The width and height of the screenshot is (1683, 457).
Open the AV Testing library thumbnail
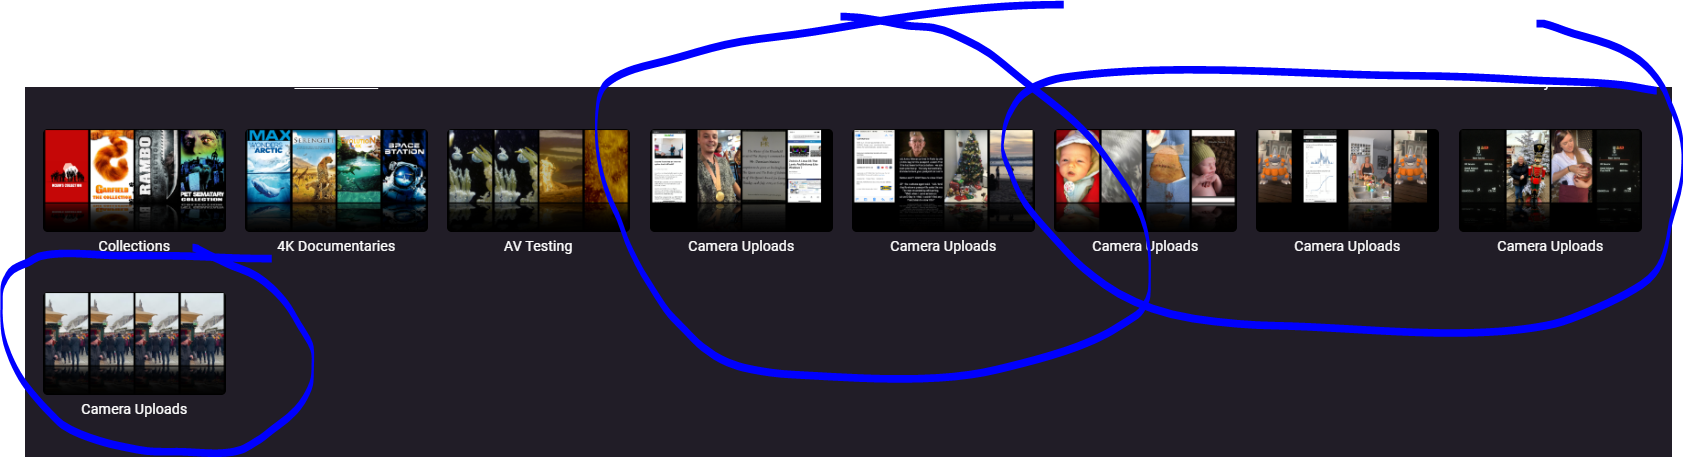(x=538, y=180)
